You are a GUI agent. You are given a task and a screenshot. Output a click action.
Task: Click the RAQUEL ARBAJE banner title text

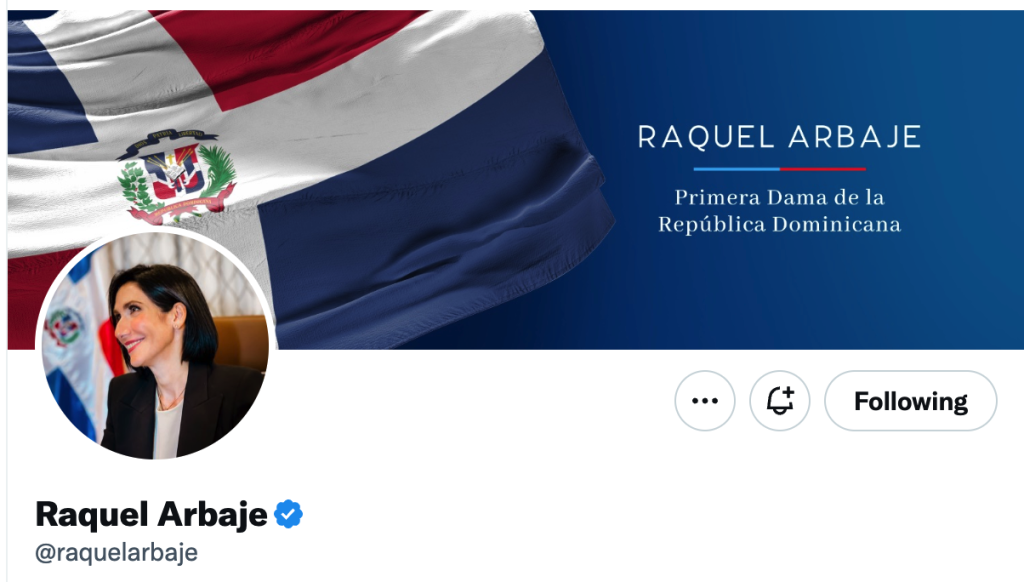(x=779, y=137)
